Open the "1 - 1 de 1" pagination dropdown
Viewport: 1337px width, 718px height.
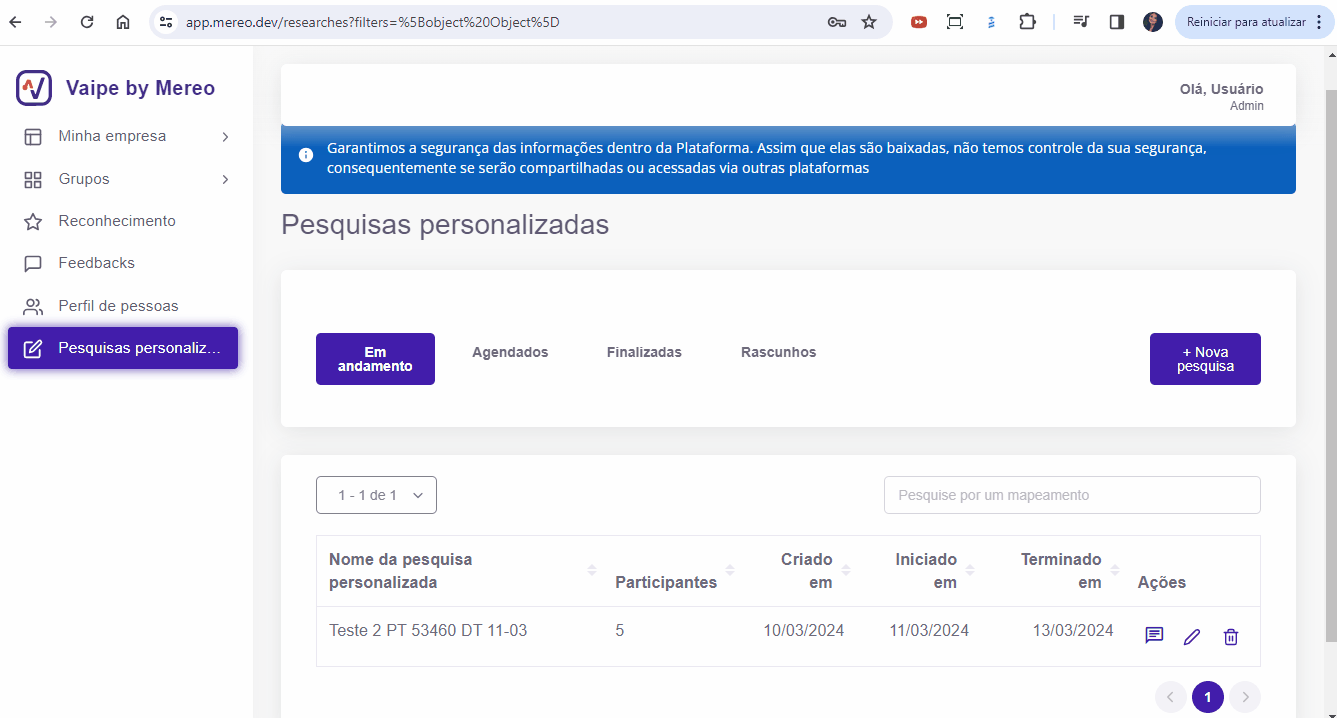click(376, 494)
